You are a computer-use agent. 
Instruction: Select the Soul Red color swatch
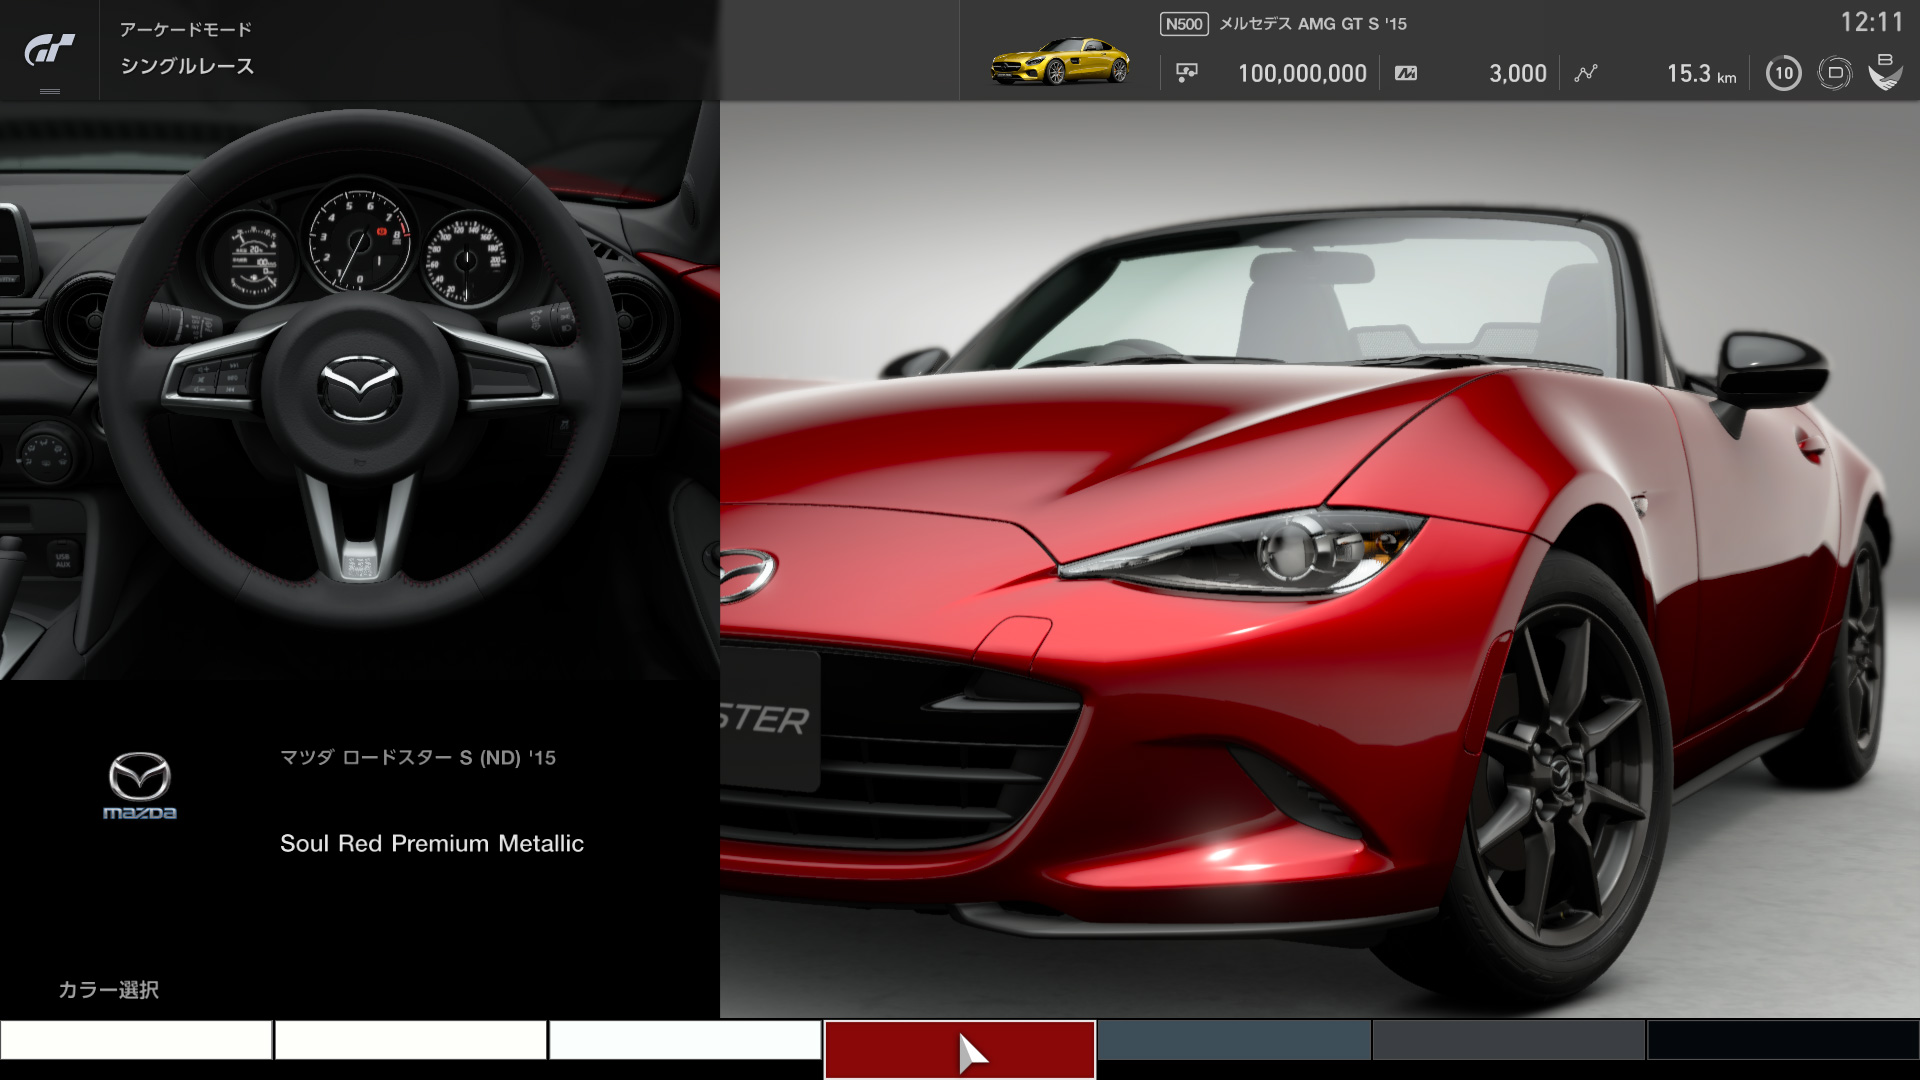tap(960, 1049)
